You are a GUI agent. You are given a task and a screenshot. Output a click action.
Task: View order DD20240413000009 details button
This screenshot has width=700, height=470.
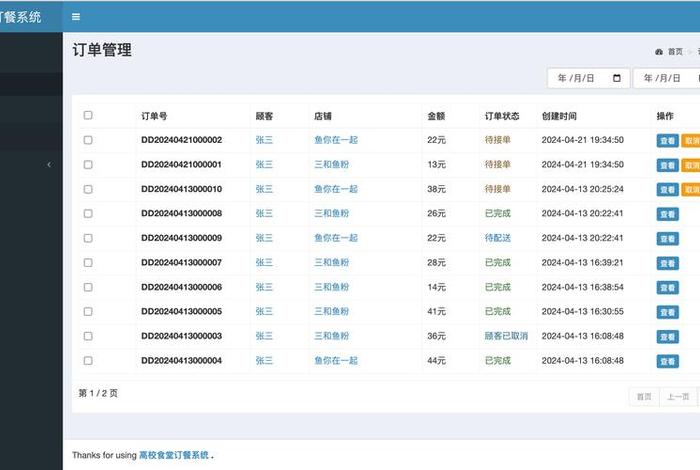coord(667,239)
